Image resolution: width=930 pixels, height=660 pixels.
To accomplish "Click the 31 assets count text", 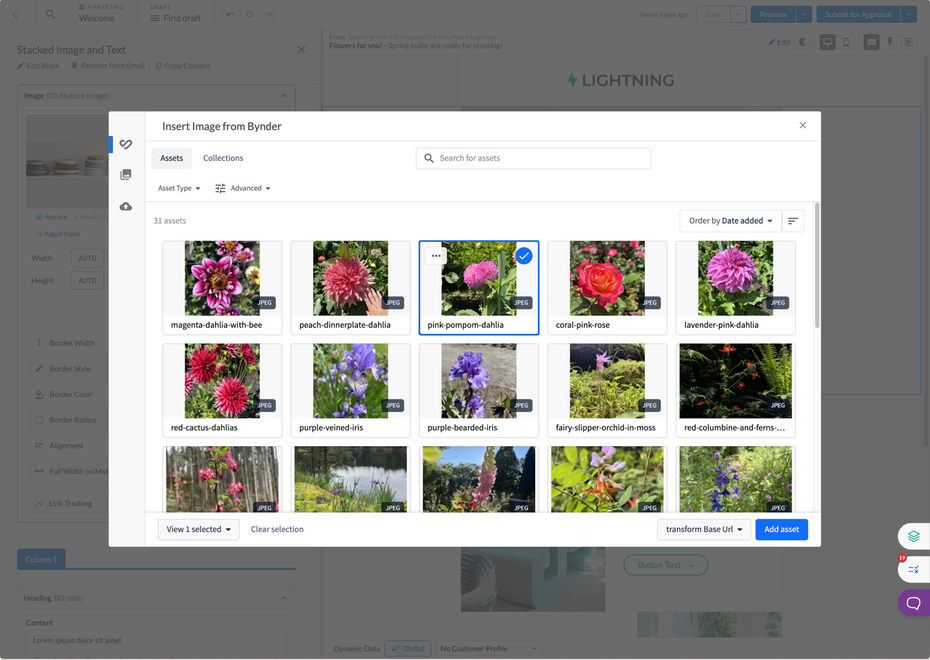I will coord(170,221).
